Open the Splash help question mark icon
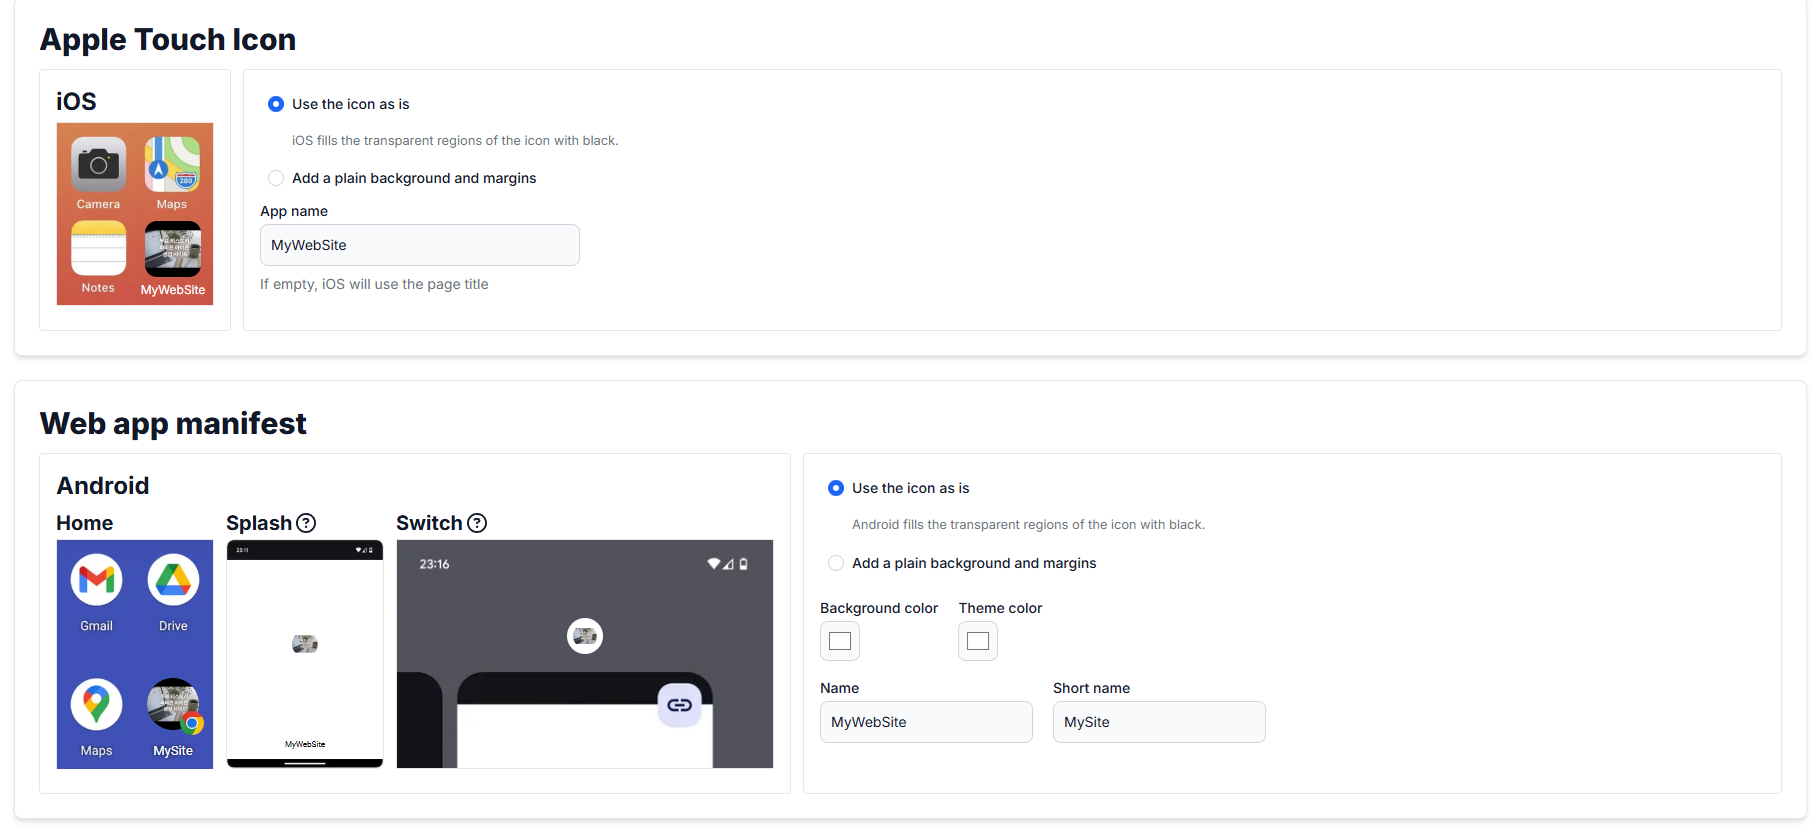Viewport: 1818px width, 829px height. click(307, 523)
